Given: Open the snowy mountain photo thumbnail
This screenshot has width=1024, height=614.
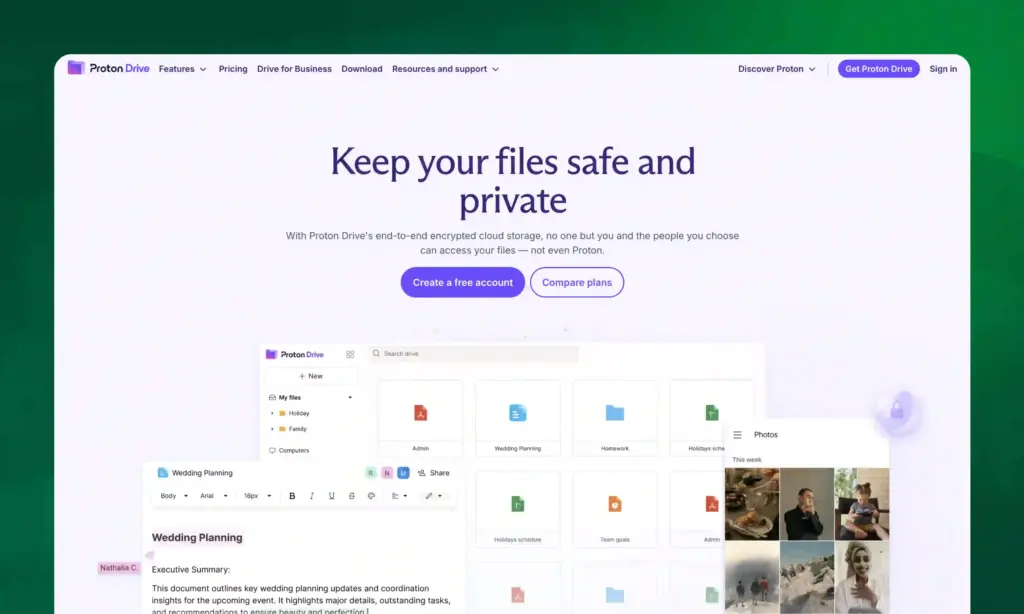Looking at the screenshot, I should coord(807,577).
